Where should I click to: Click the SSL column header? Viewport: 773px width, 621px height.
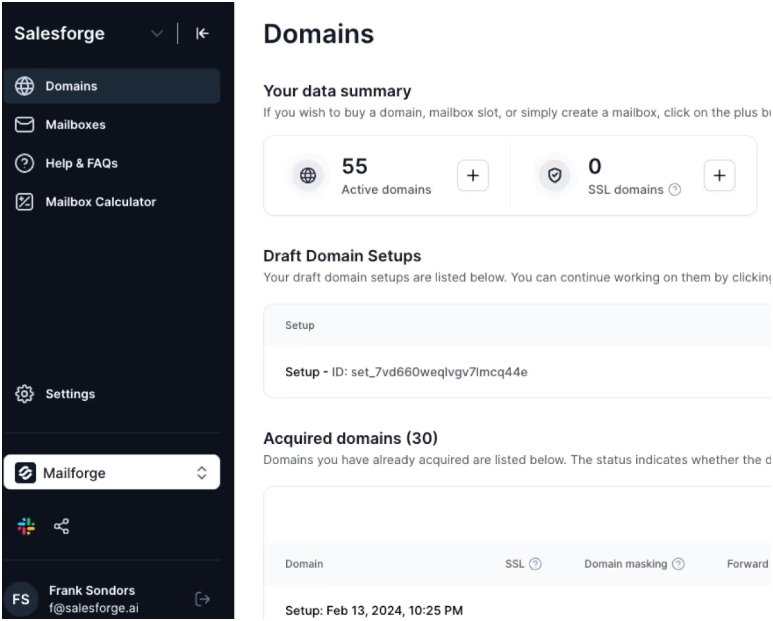click(x=515, y=564)
